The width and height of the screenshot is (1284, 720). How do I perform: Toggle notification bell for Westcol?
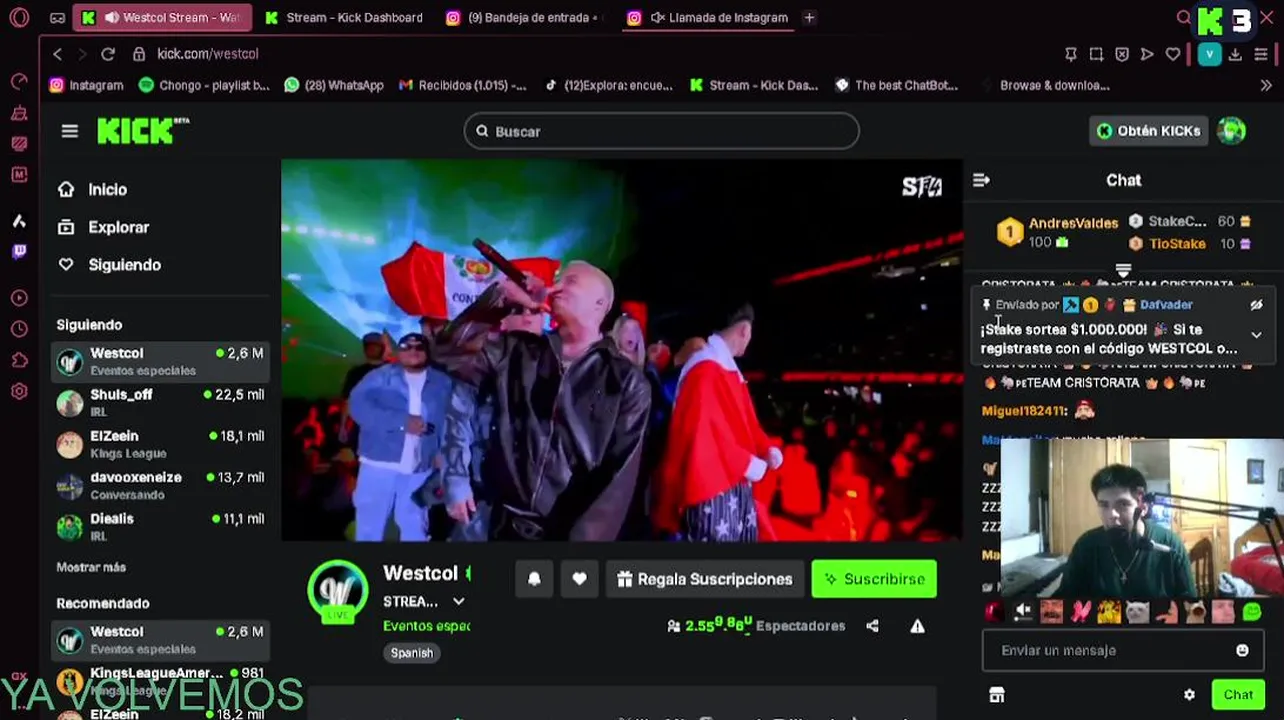coord(534,579)
